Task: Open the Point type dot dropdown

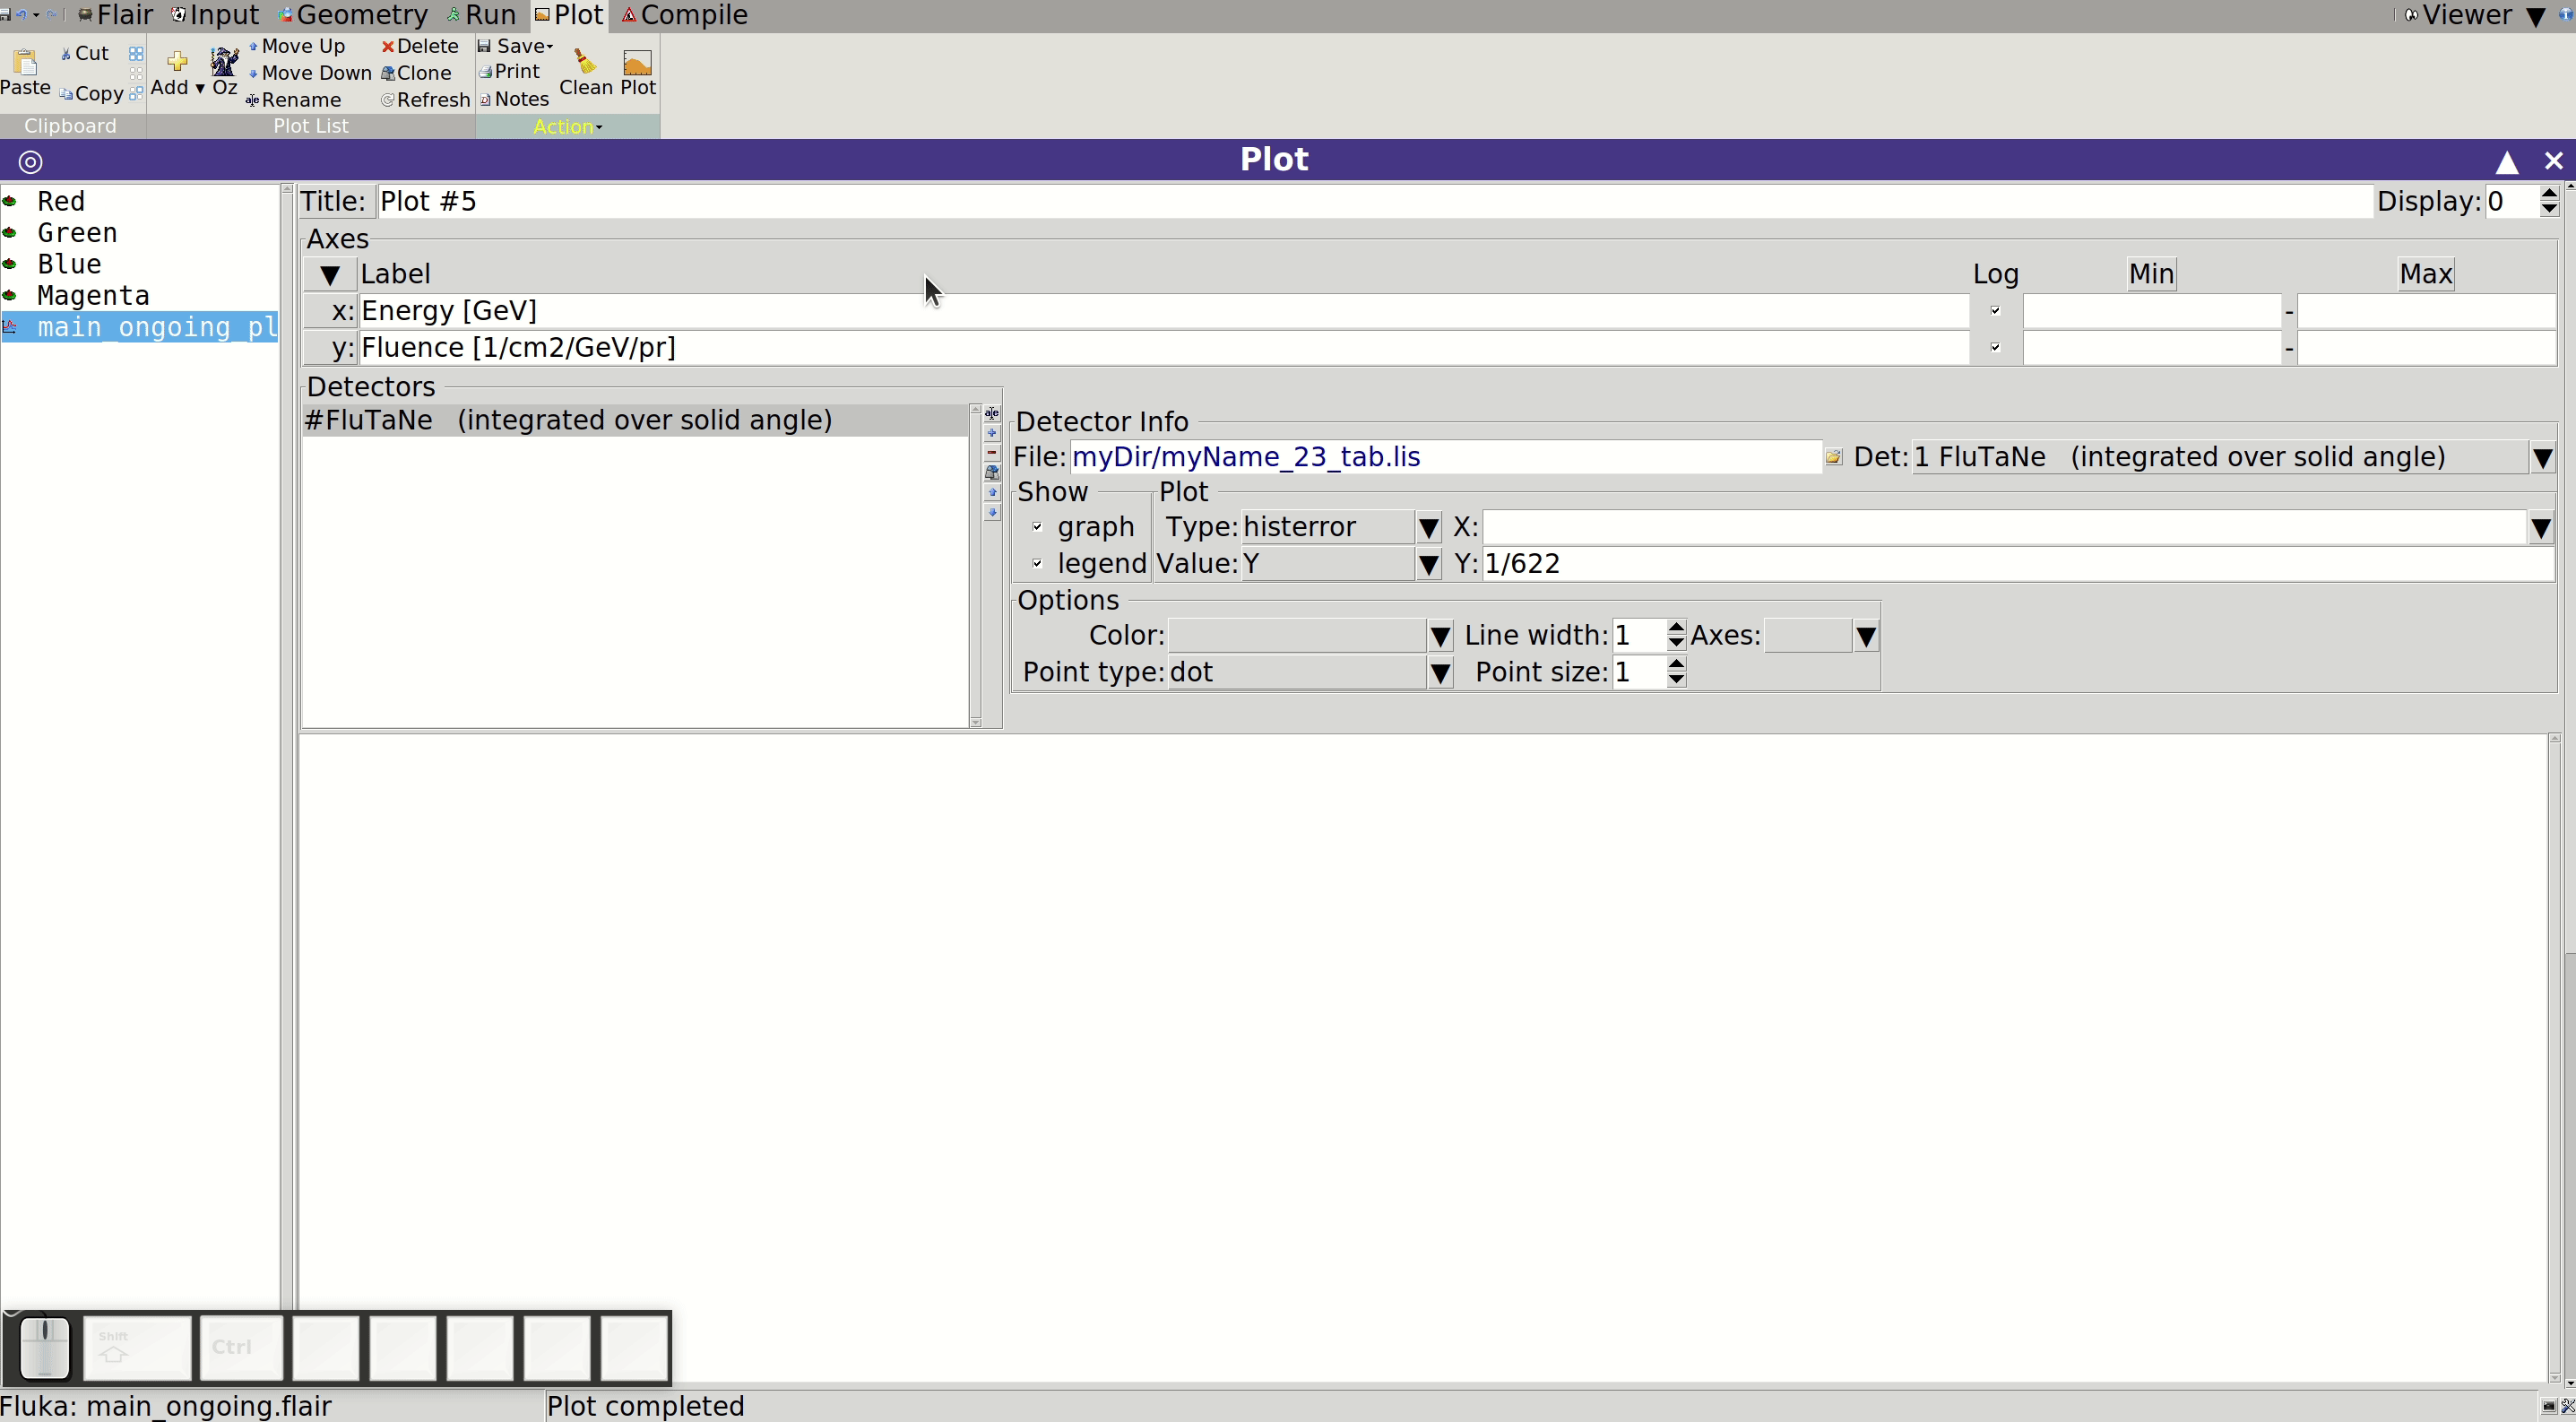Action: (x=1440, y=673)
